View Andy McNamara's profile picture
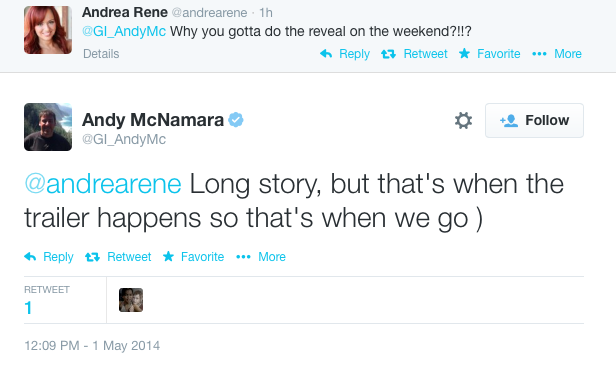This screenshot has width=616, height=376. click(48, 127)
